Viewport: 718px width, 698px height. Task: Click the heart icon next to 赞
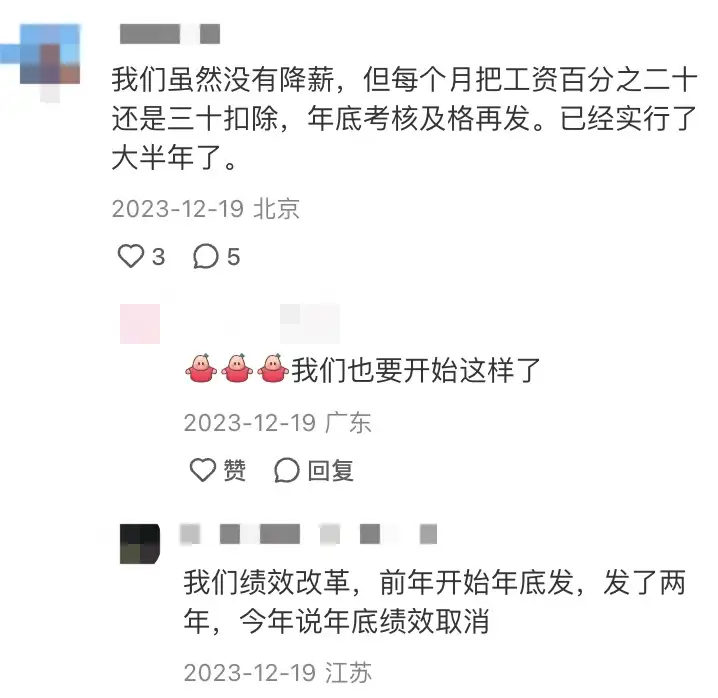pyautogui.click(x=203, y=470)
